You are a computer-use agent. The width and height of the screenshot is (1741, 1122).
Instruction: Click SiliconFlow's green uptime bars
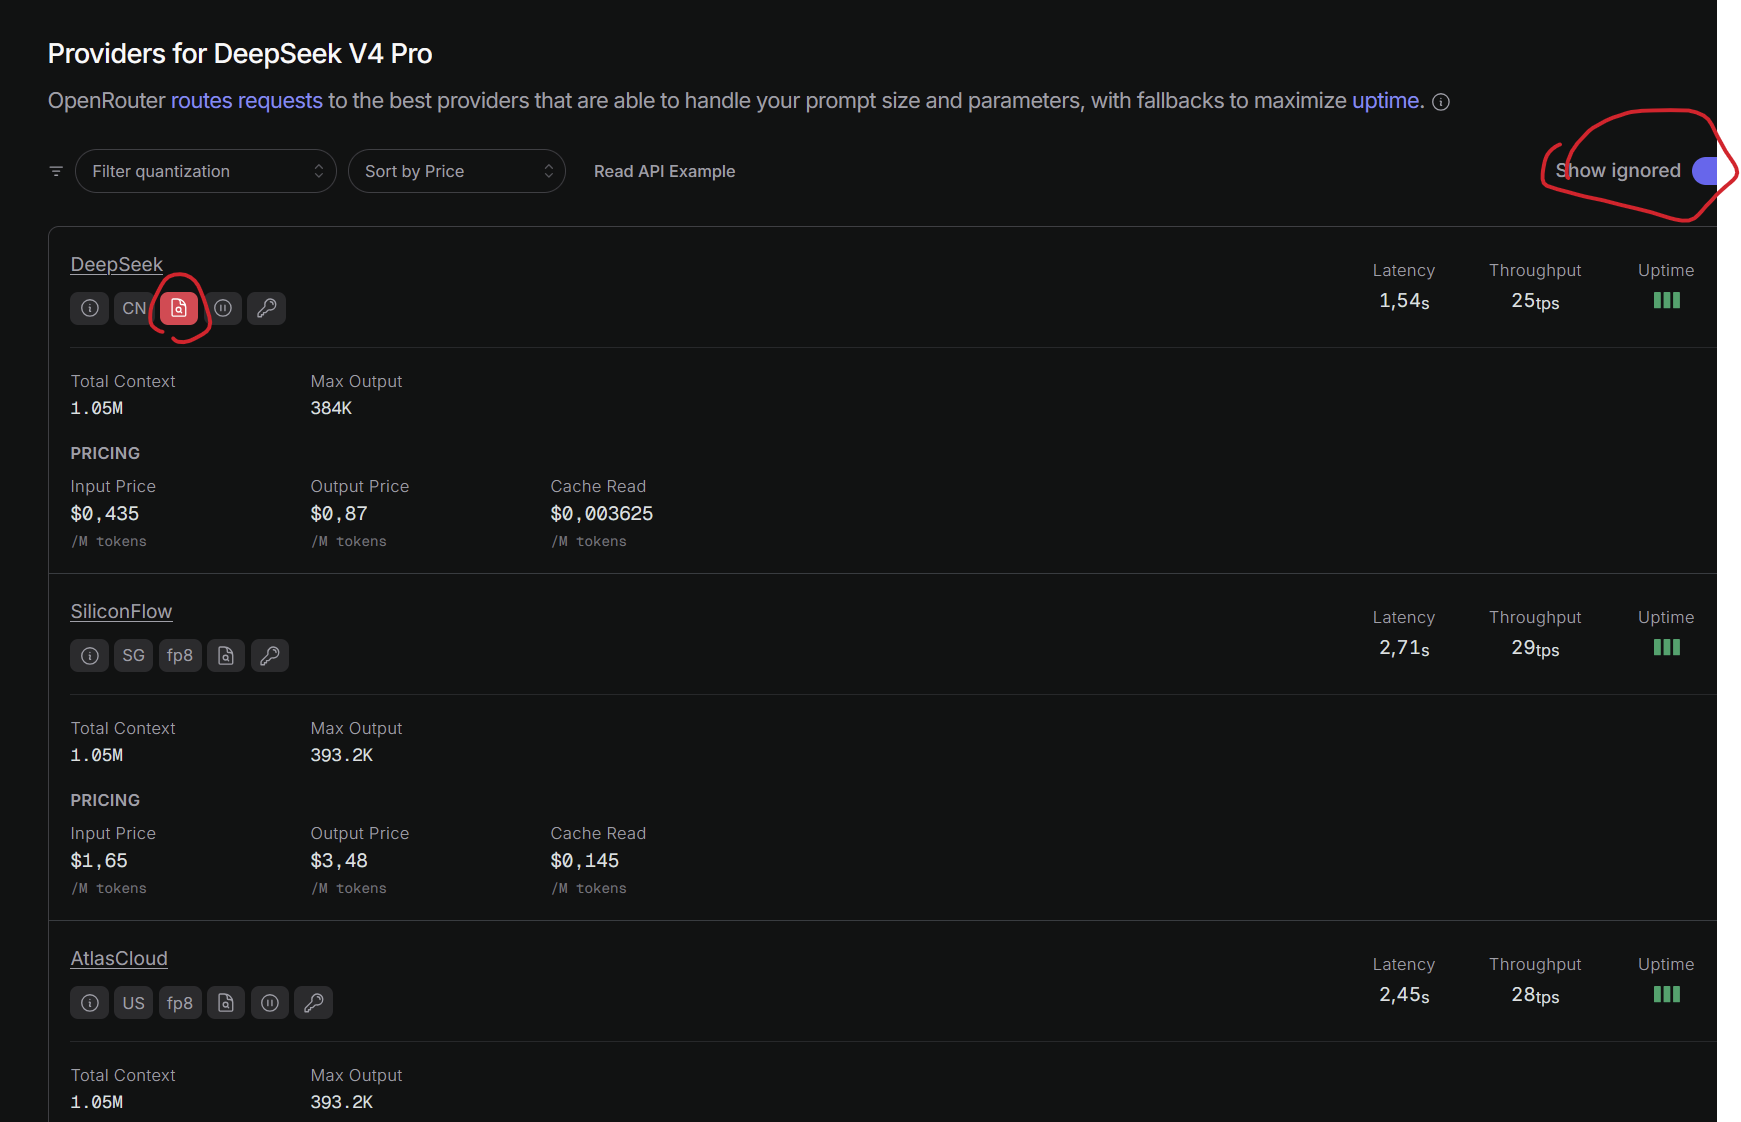tap(1666, 647)
